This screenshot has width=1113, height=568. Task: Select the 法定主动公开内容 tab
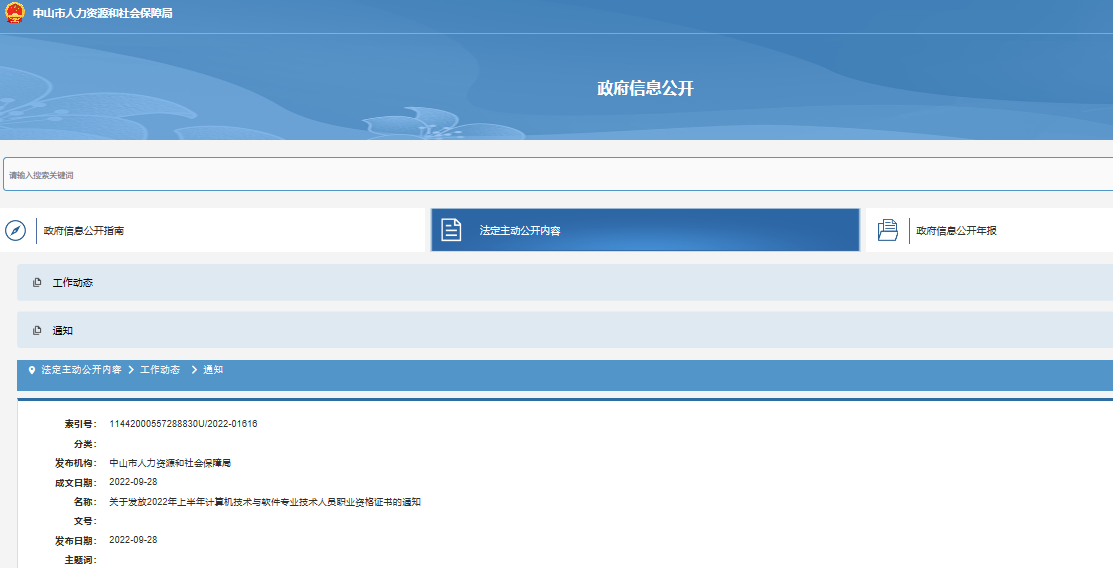[645, 230]
